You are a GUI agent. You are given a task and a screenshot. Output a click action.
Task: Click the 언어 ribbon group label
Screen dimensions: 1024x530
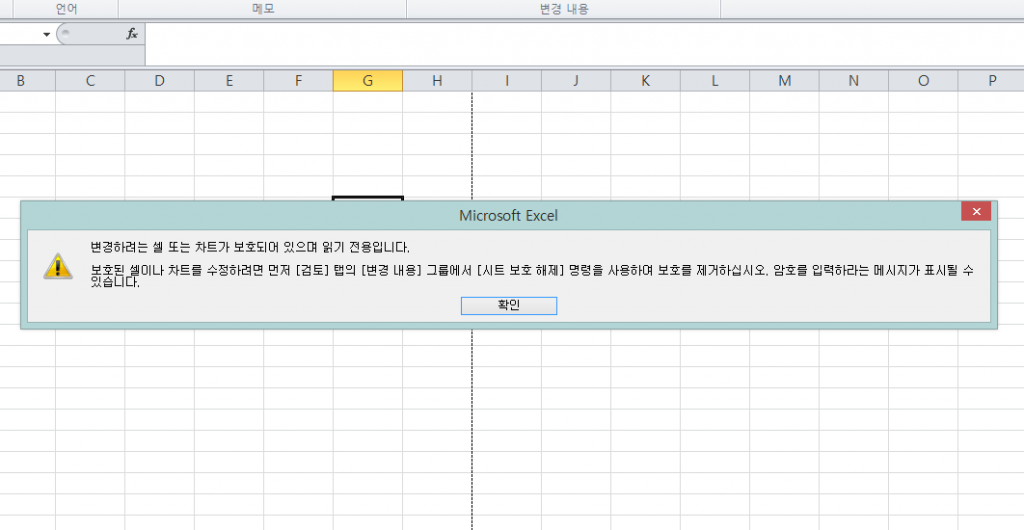pos(67,9)
